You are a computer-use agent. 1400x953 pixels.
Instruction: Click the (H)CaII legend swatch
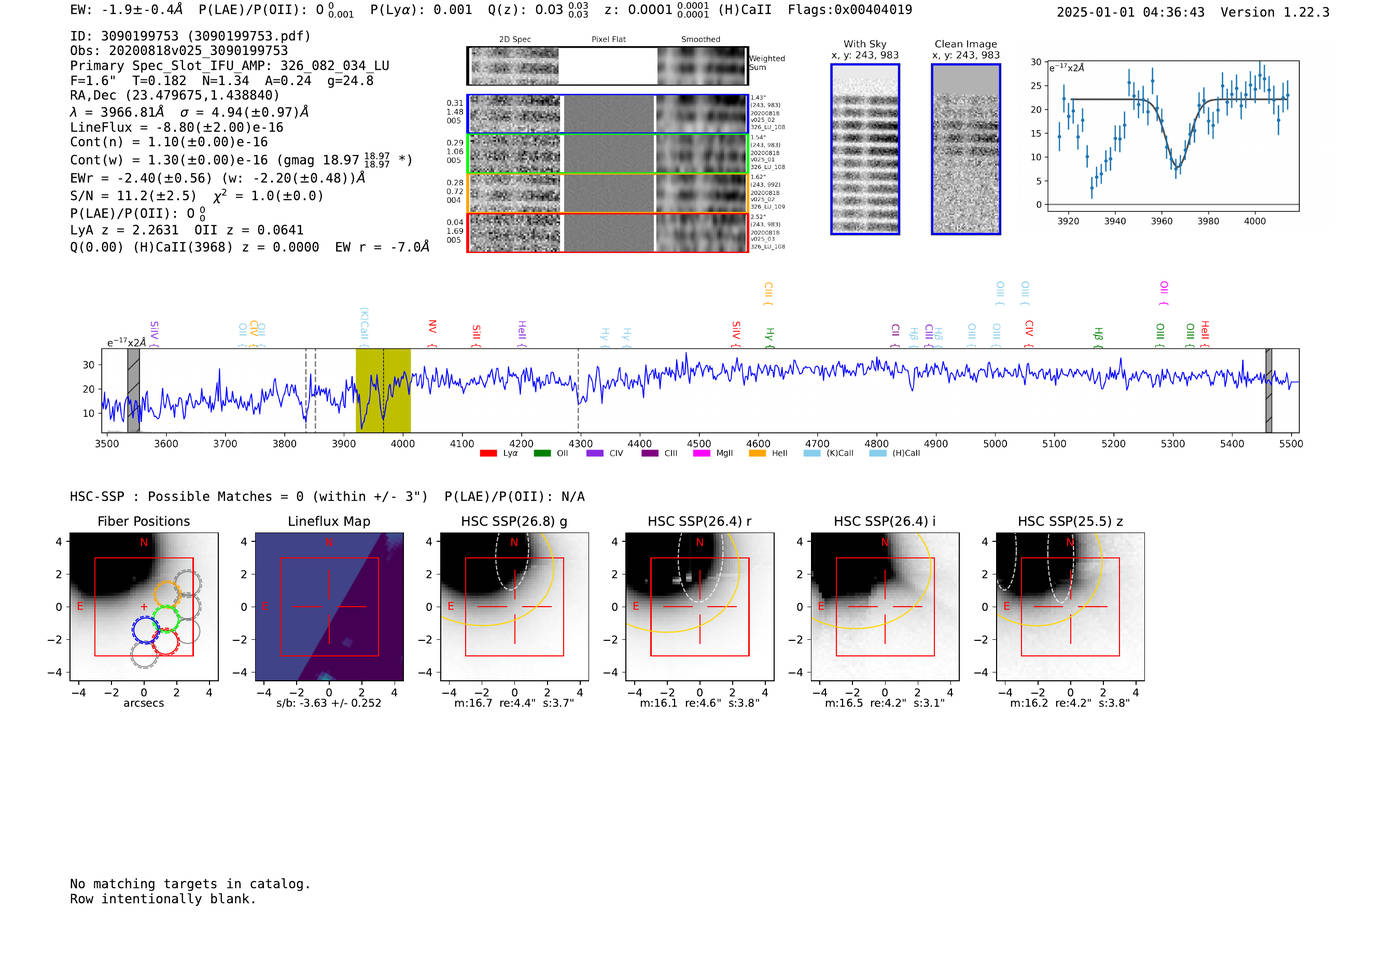(x=878, y=453)
